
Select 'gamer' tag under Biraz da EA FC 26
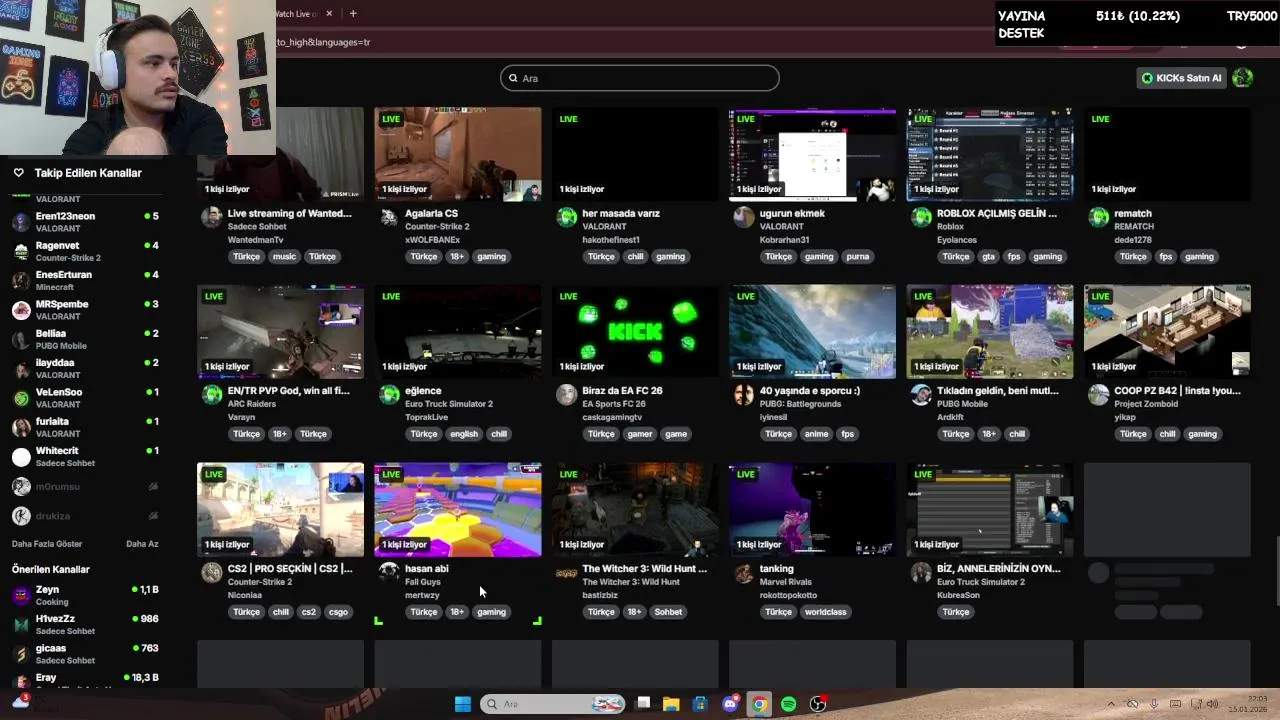[640, 434]
